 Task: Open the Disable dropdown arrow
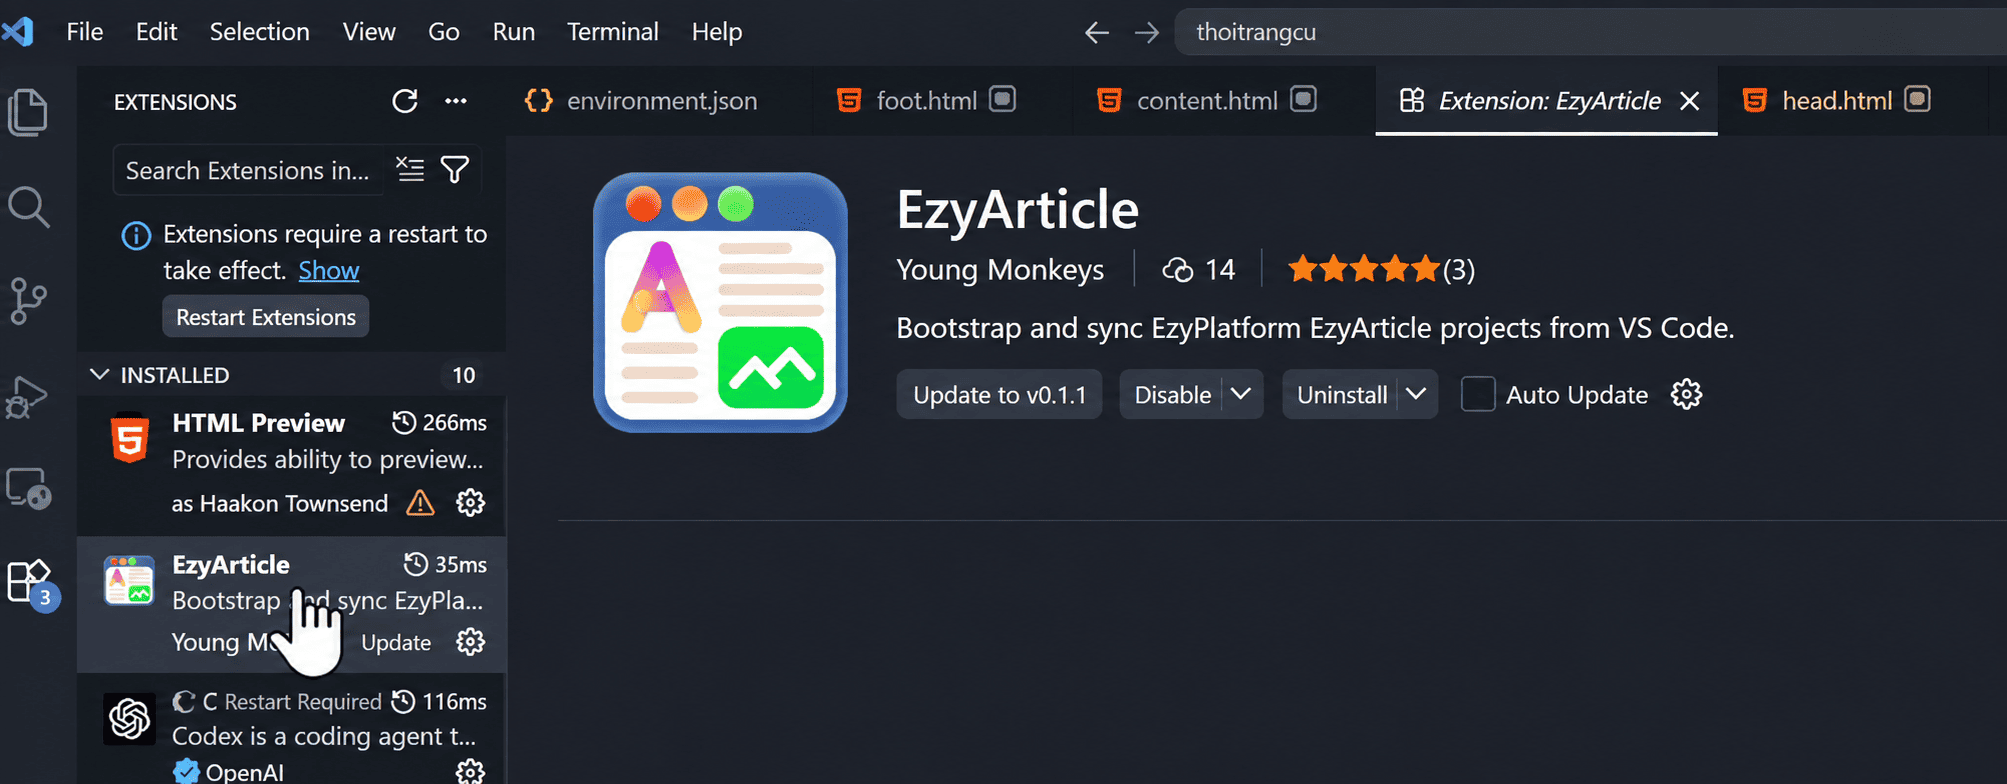[x=1241, y=394]
